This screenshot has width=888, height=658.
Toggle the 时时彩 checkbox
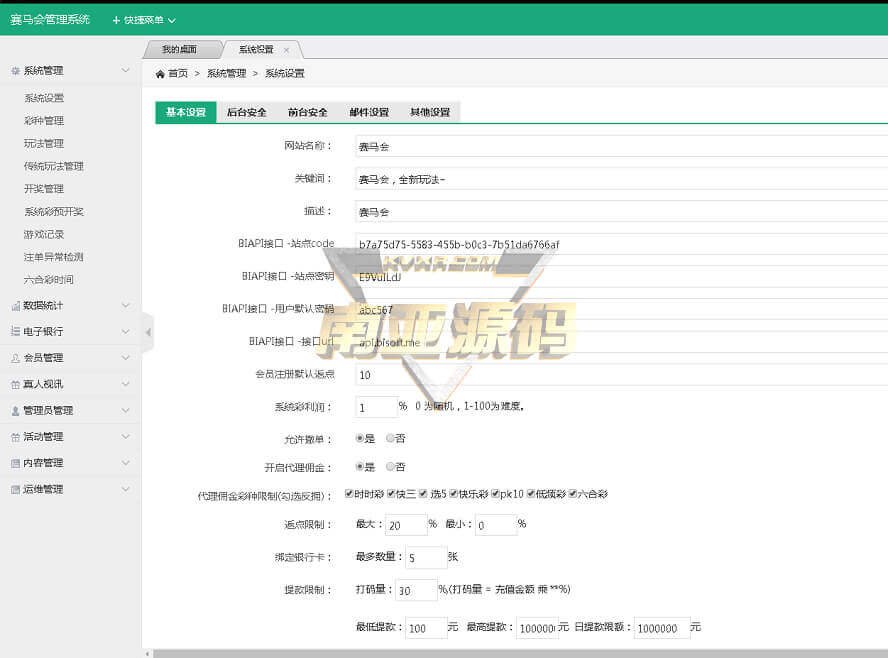348,494
